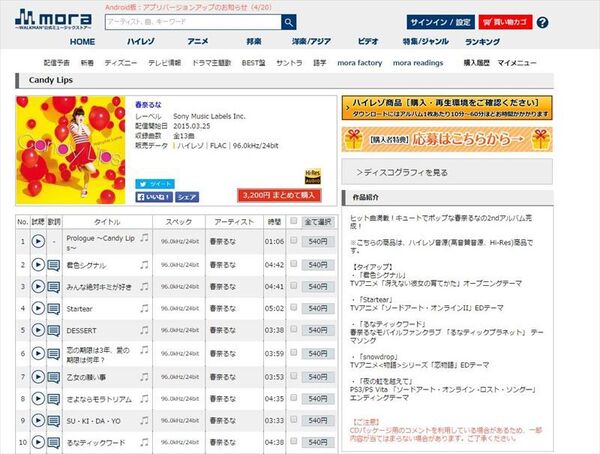
Task: Check the box for track 8
Action: point(293,397)
